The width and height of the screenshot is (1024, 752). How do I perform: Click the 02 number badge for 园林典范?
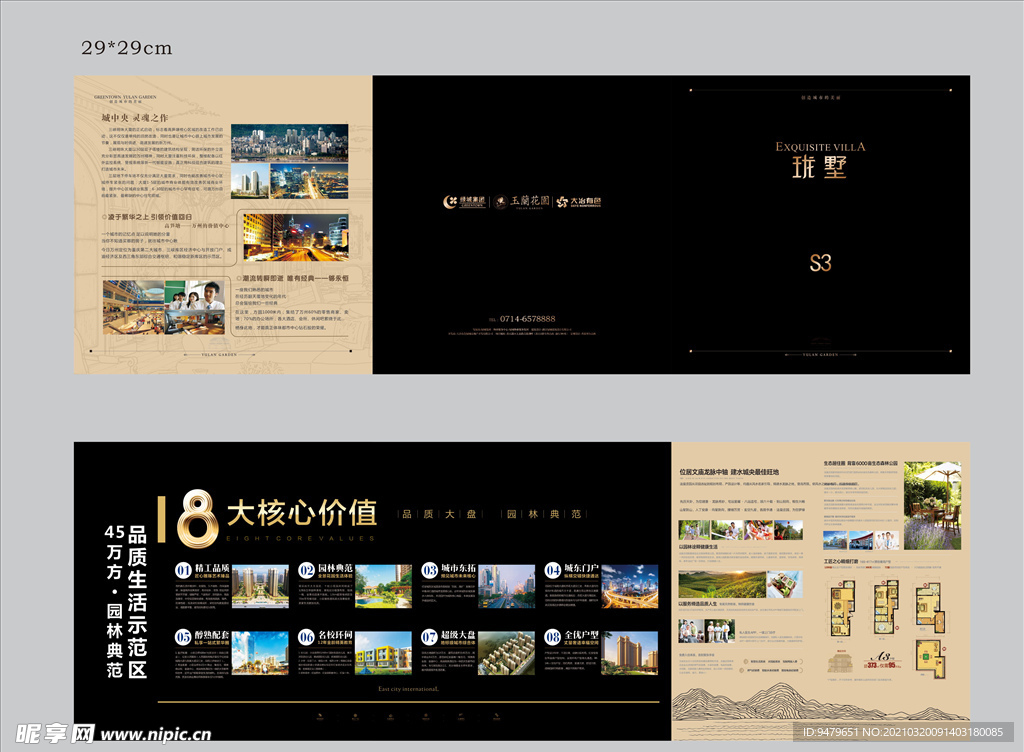point(307,571)
